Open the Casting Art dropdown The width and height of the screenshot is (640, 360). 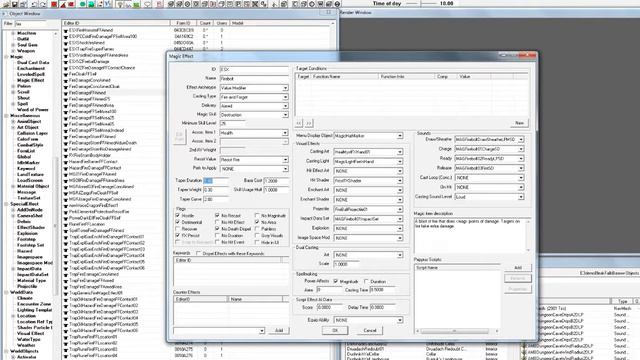(400, 152)
